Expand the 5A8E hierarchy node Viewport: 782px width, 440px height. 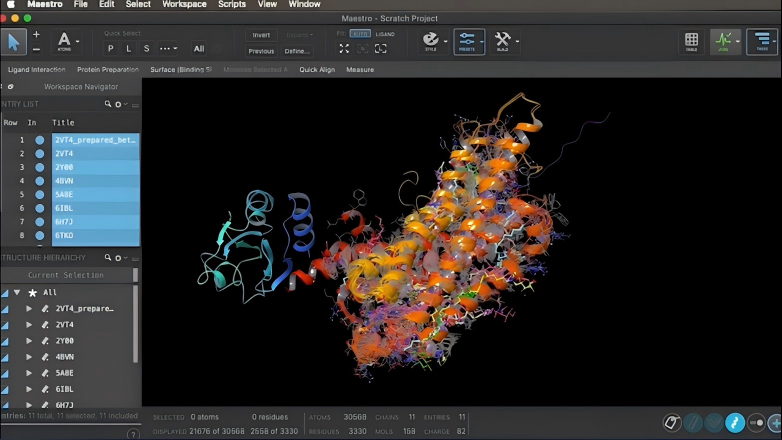coord(29,373)
